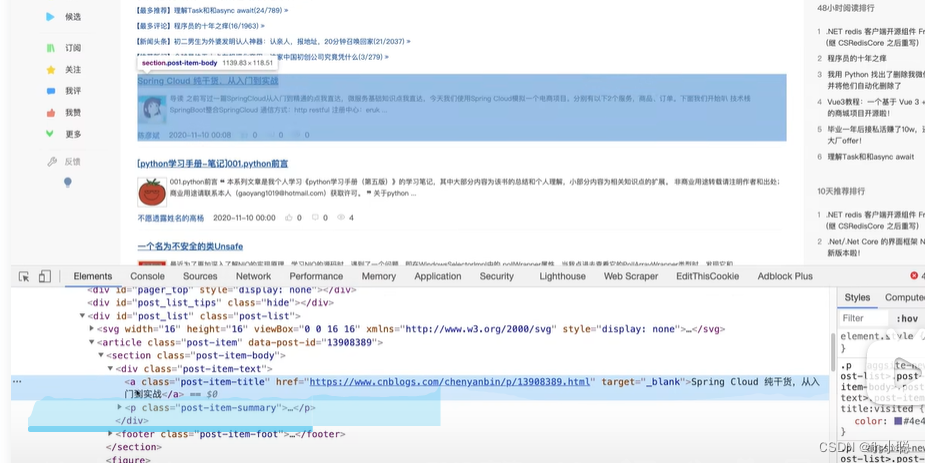Click the 我评 comment bubble icon
The height and width of the screenshot is (463, 925).
(x=51, y=91)
